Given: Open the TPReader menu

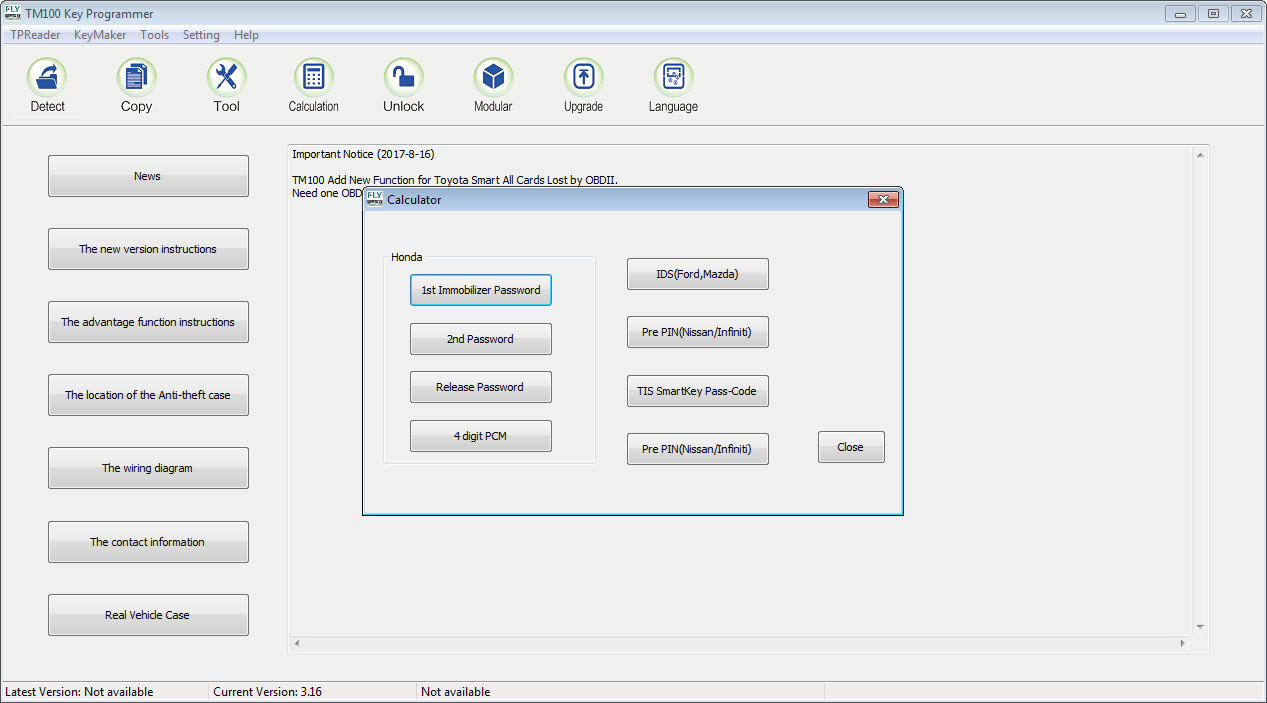Looking at the screenshot, I should point(35,35).
